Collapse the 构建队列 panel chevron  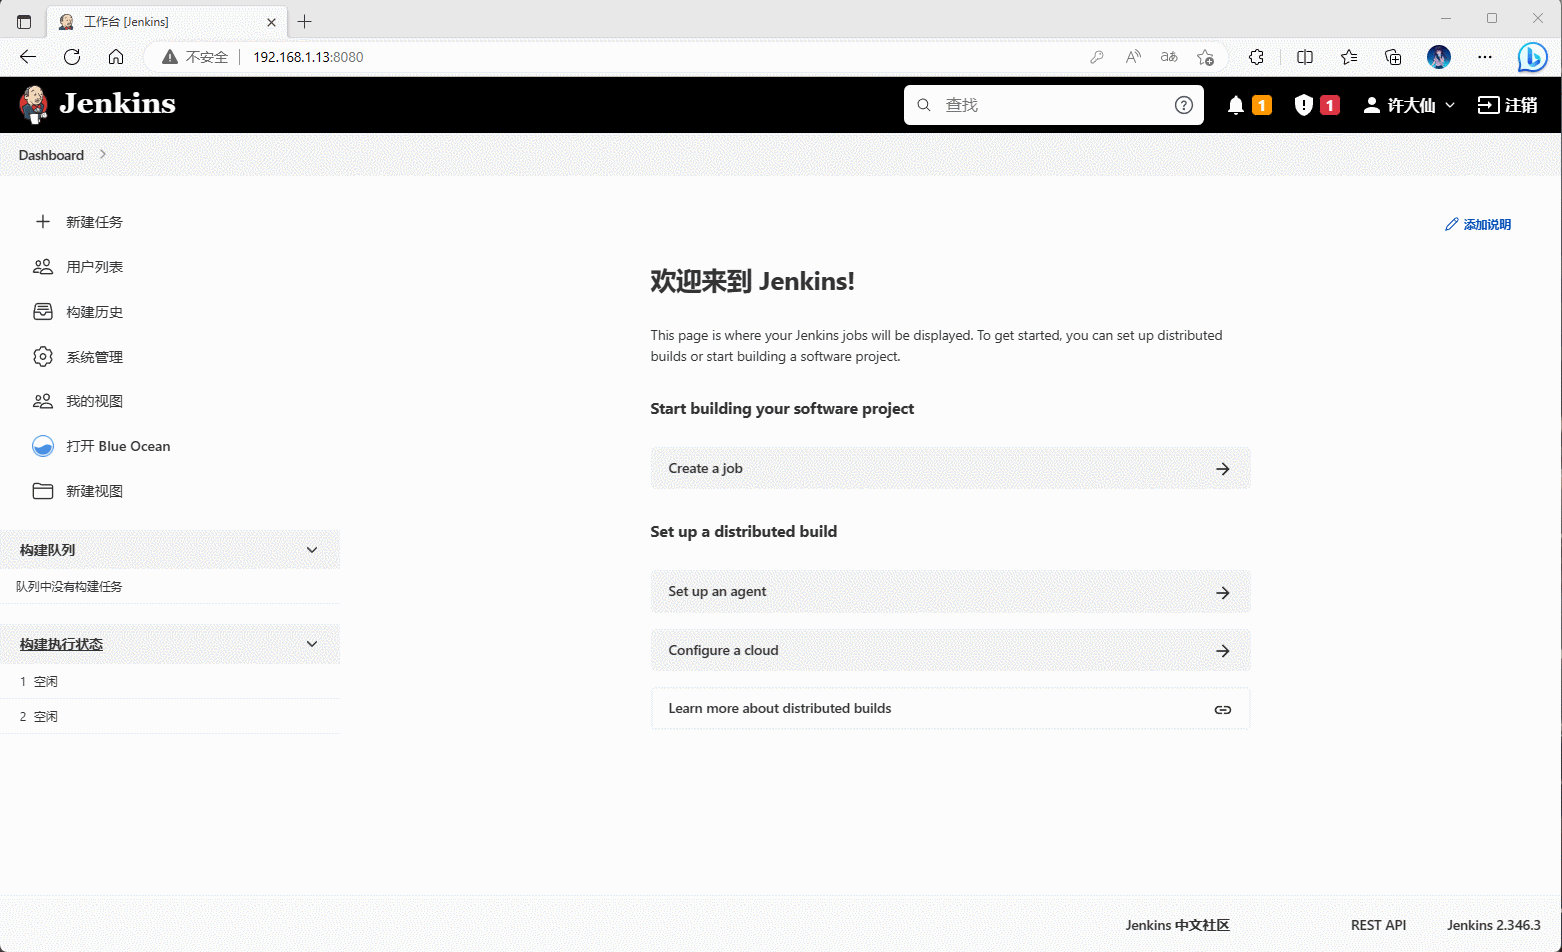pos(312,550)
